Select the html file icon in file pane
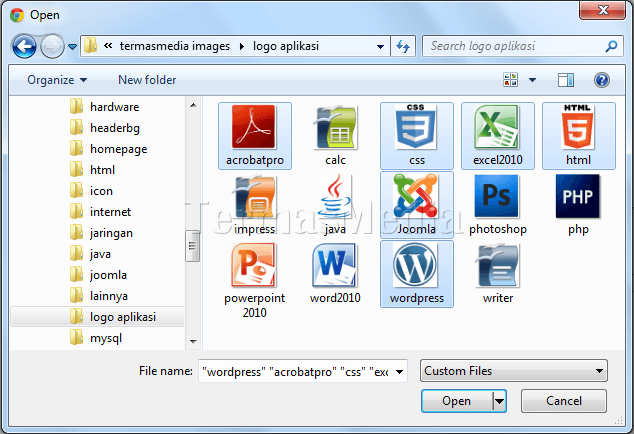 (578, 126)
